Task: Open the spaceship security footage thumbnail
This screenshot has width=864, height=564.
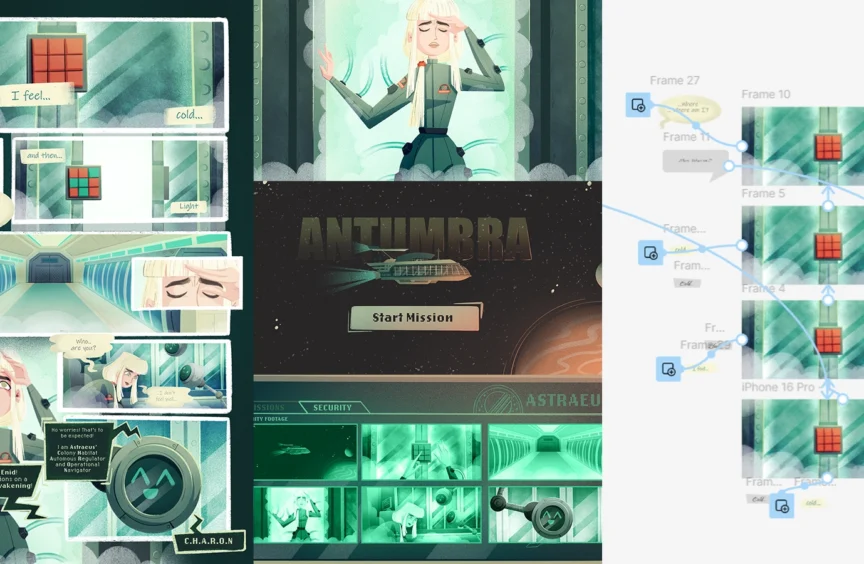Action: point(306,452)
